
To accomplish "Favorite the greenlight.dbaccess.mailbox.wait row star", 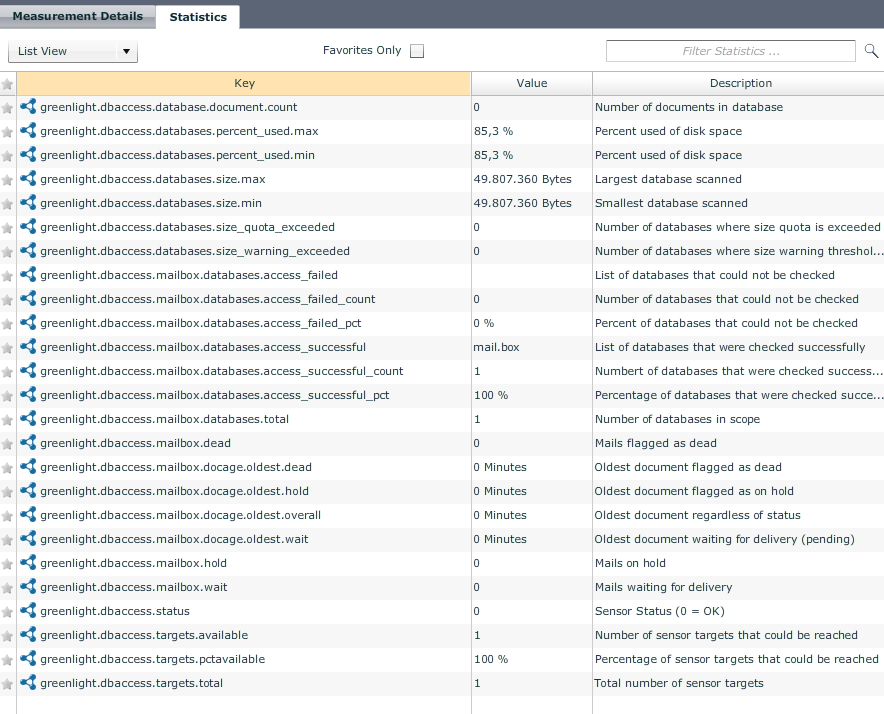I will coord(8,587).
